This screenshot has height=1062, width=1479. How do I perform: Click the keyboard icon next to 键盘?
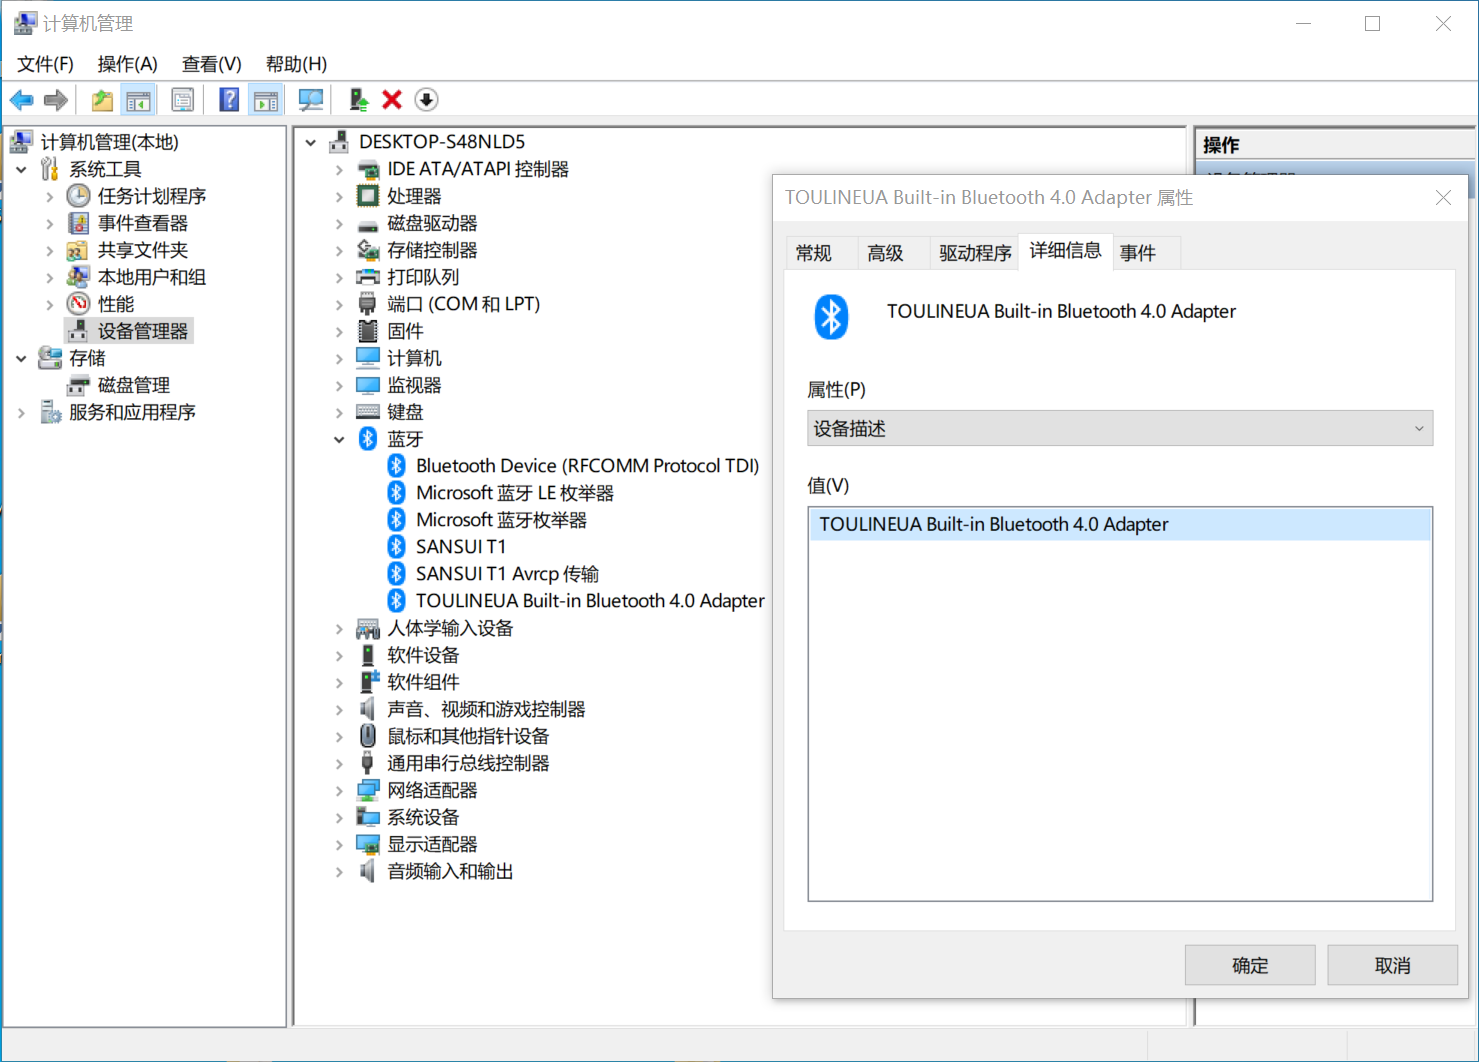point(368,411)
